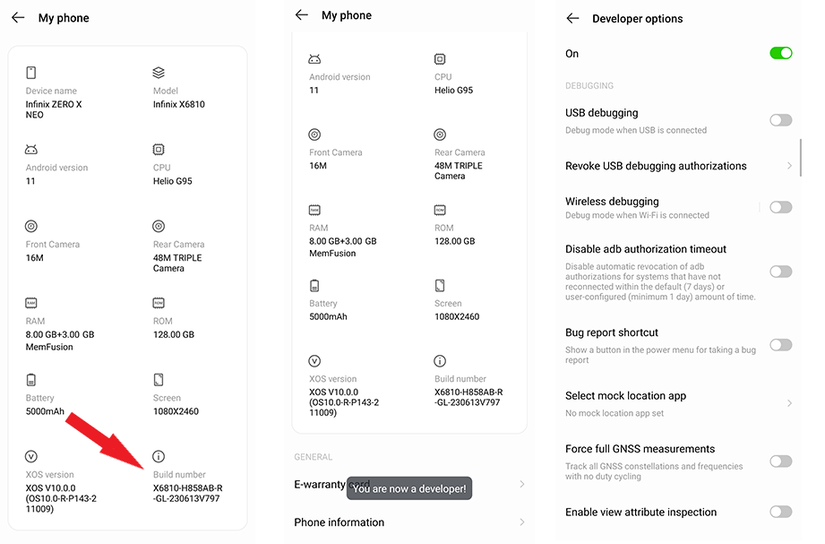Image resolution: width=825 pixels, height=544 pixels.
Task: Toggle Force full GNSS measurements switch
Action: point(781,461)
